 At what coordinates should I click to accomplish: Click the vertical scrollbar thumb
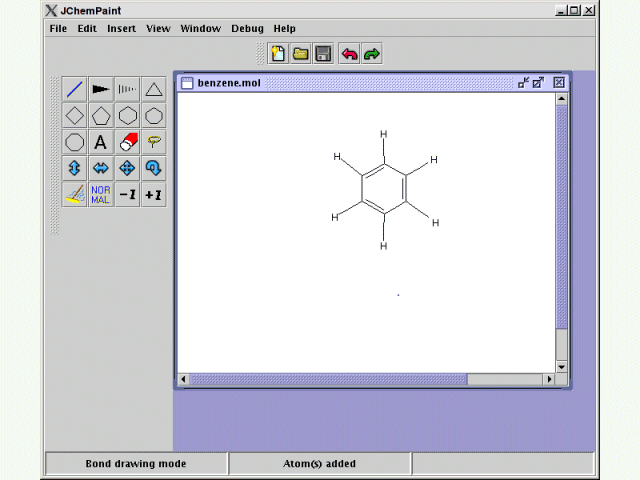point(562,216)
